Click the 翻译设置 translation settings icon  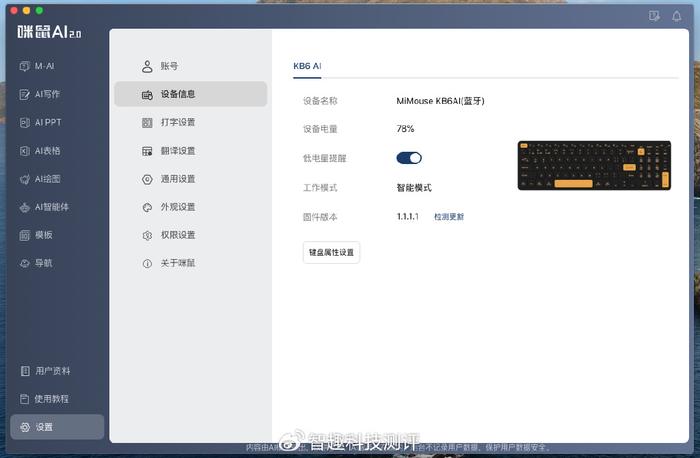point(147,151)
